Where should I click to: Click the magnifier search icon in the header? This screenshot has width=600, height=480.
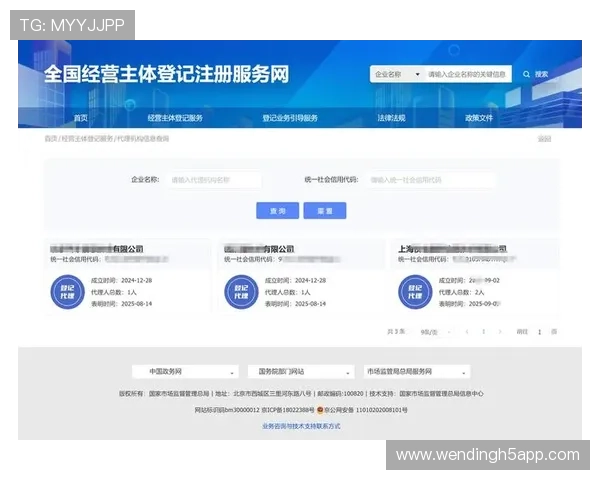click(x=527, y=74)
